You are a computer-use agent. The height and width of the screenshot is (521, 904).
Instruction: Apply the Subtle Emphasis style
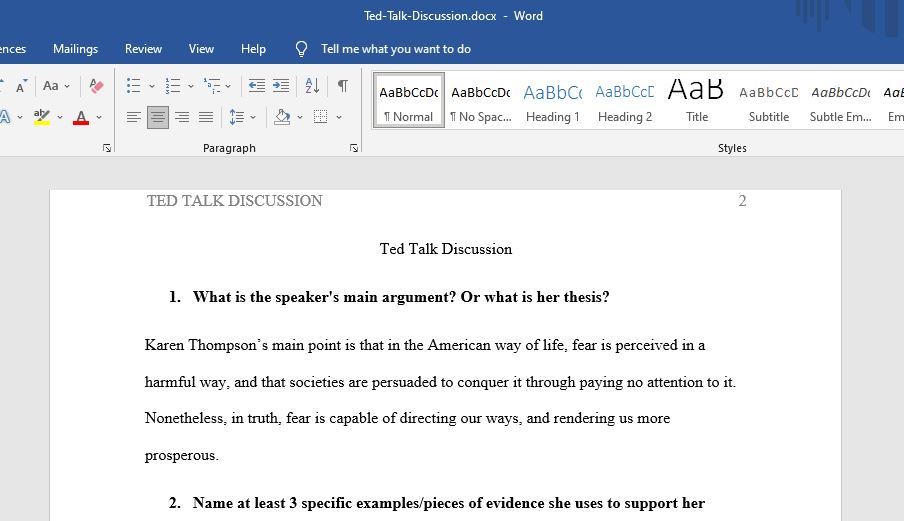pos(841,100)
